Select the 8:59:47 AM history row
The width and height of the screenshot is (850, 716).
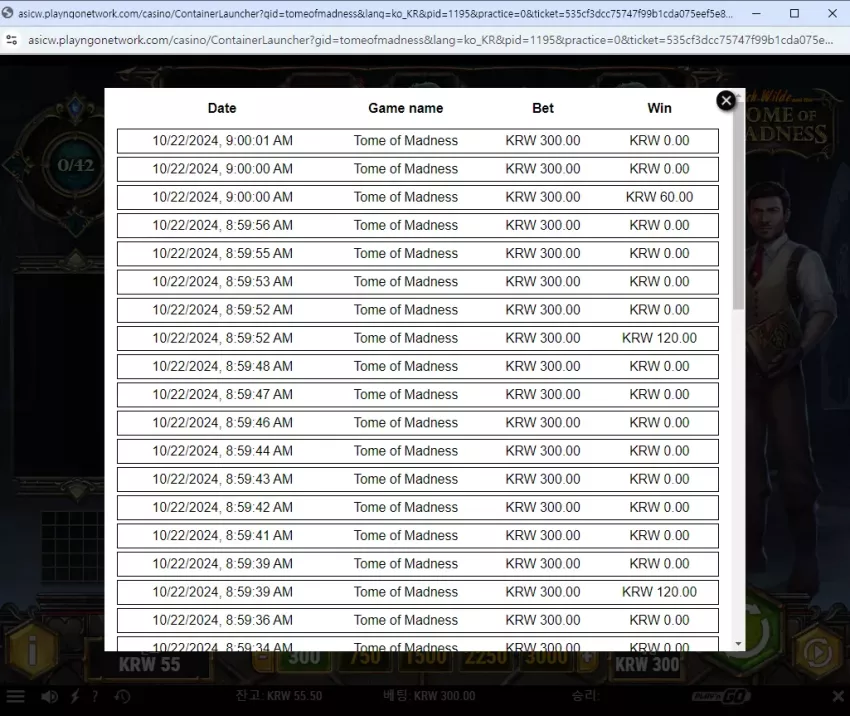[x=417, y=395]
